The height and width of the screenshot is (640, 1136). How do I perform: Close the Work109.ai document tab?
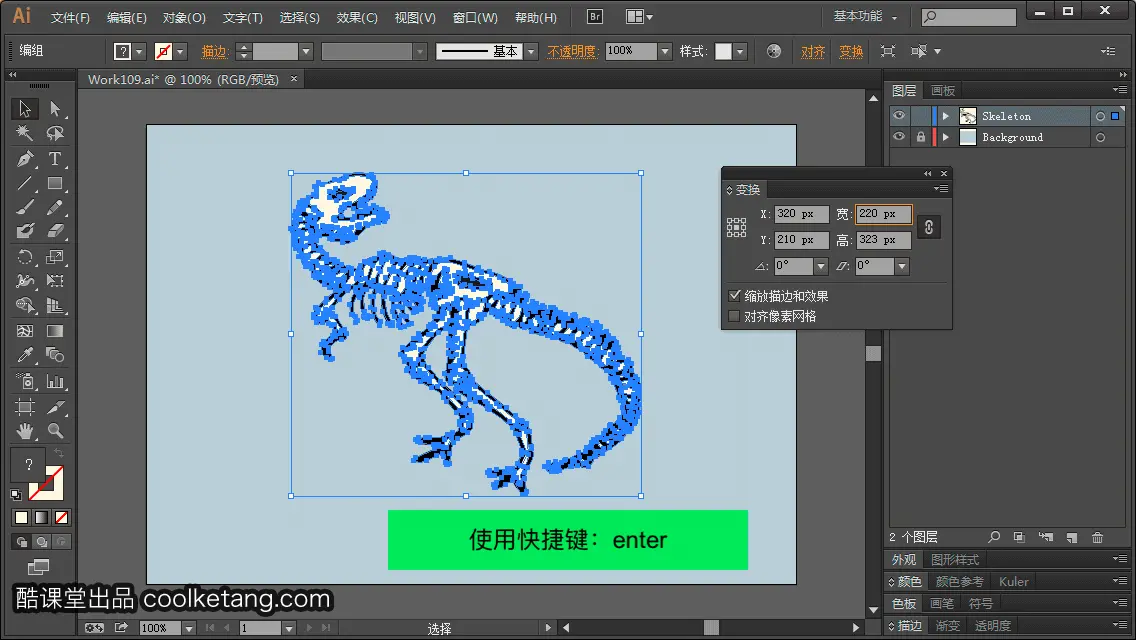[293, 79]
